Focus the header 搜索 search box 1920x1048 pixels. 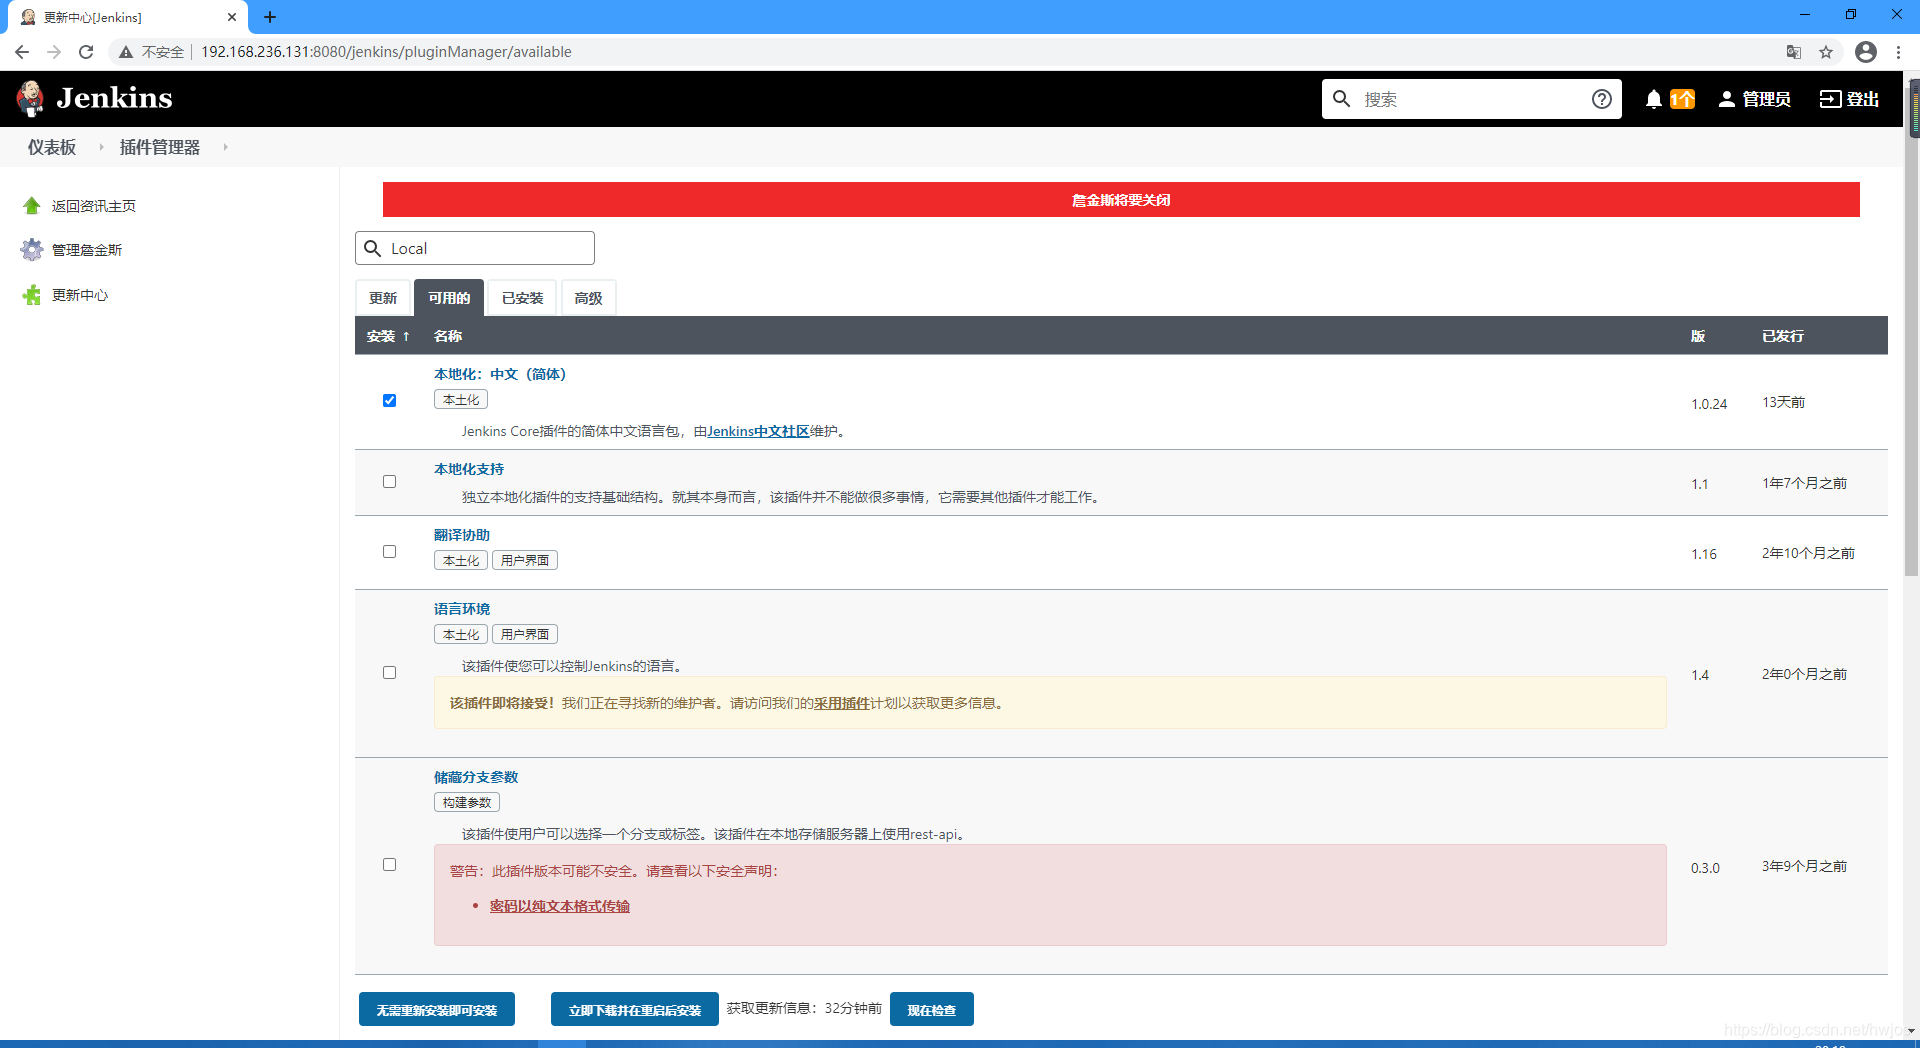click(x=1472, y=99)
